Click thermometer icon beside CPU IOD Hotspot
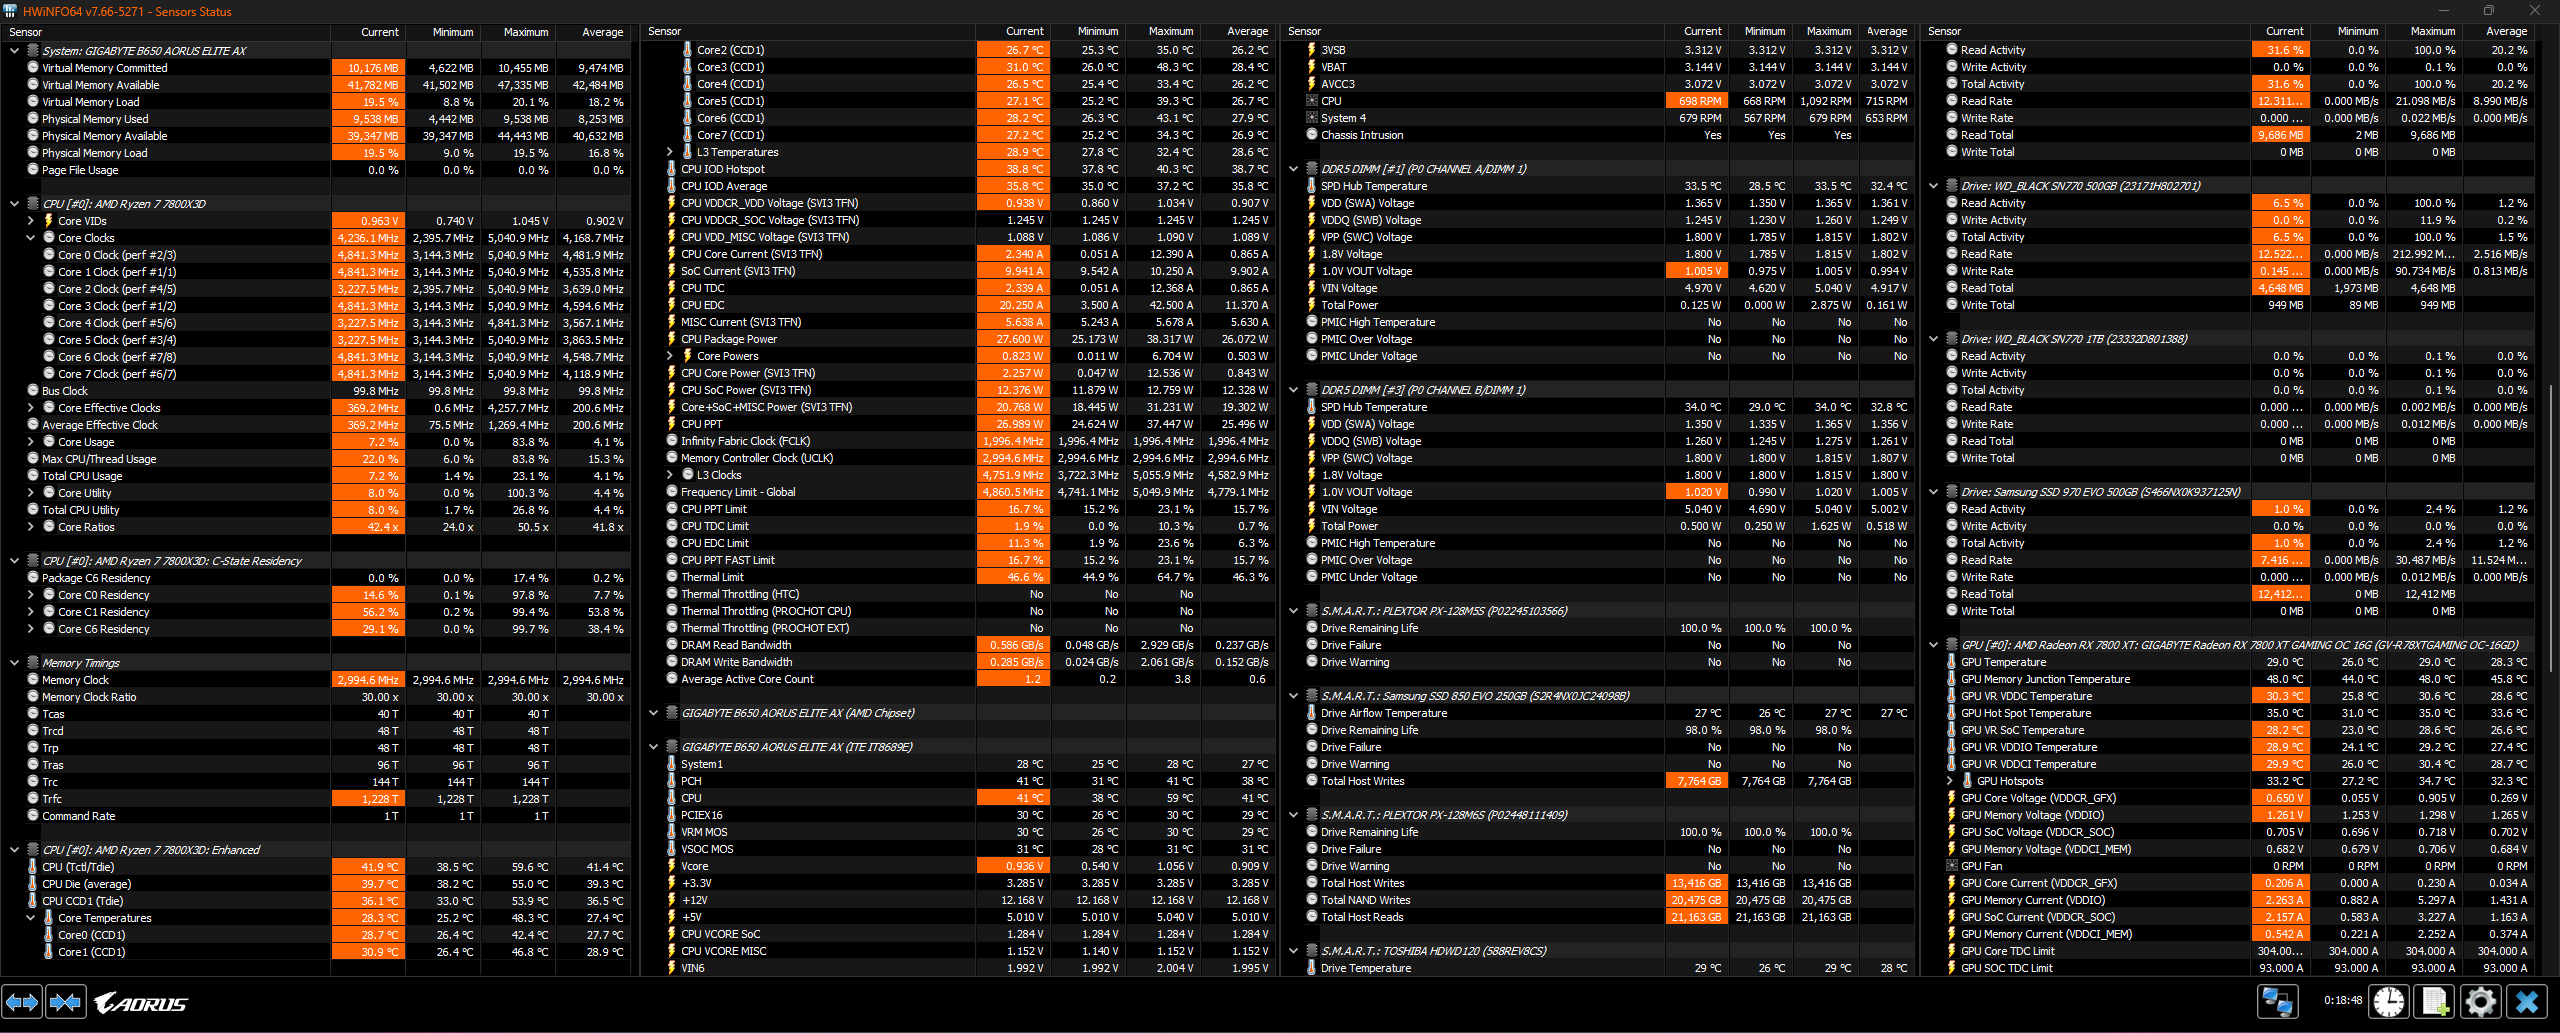This screenshot has height=1033, width=2560. (x=672, y=169)
